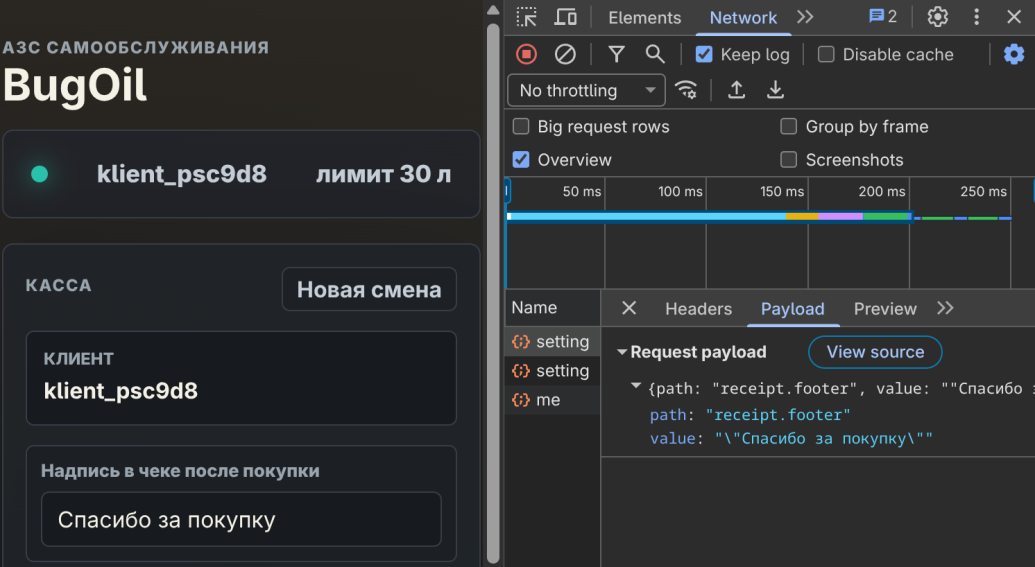Uncheck the Overview checkbox
Screen dimensions: 1035x567
click(x=521, y=160)
